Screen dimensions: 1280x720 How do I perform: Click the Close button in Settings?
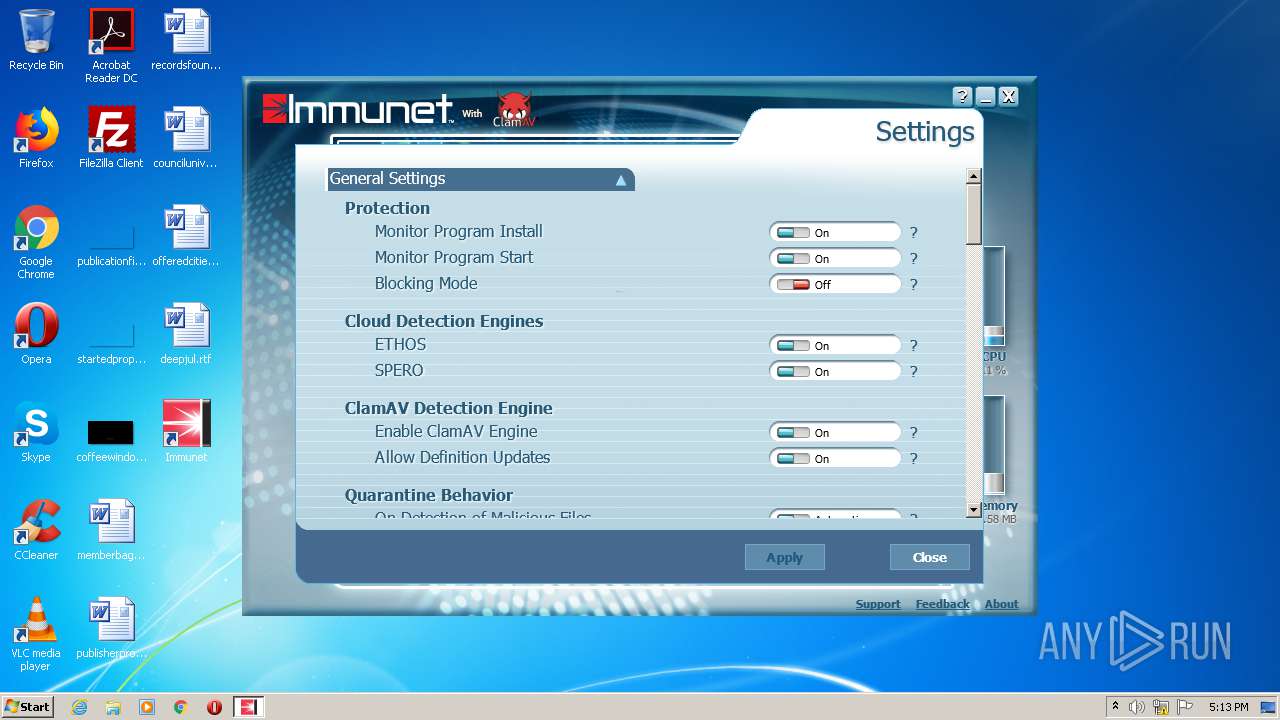click(x=929, y=557)
